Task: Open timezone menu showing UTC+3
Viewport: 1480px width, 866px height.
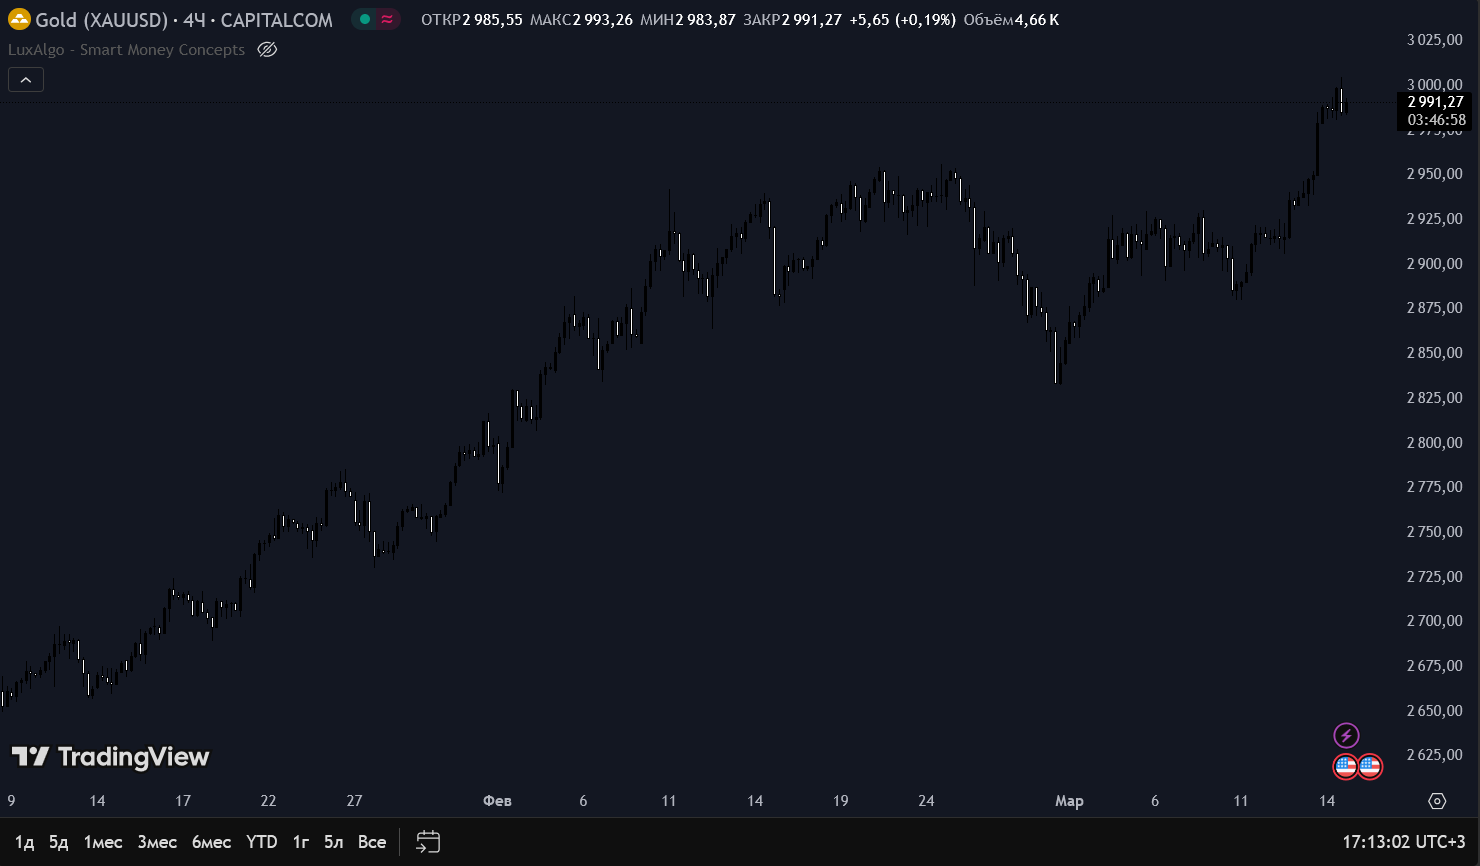Action: click(x=1403, y=842)
